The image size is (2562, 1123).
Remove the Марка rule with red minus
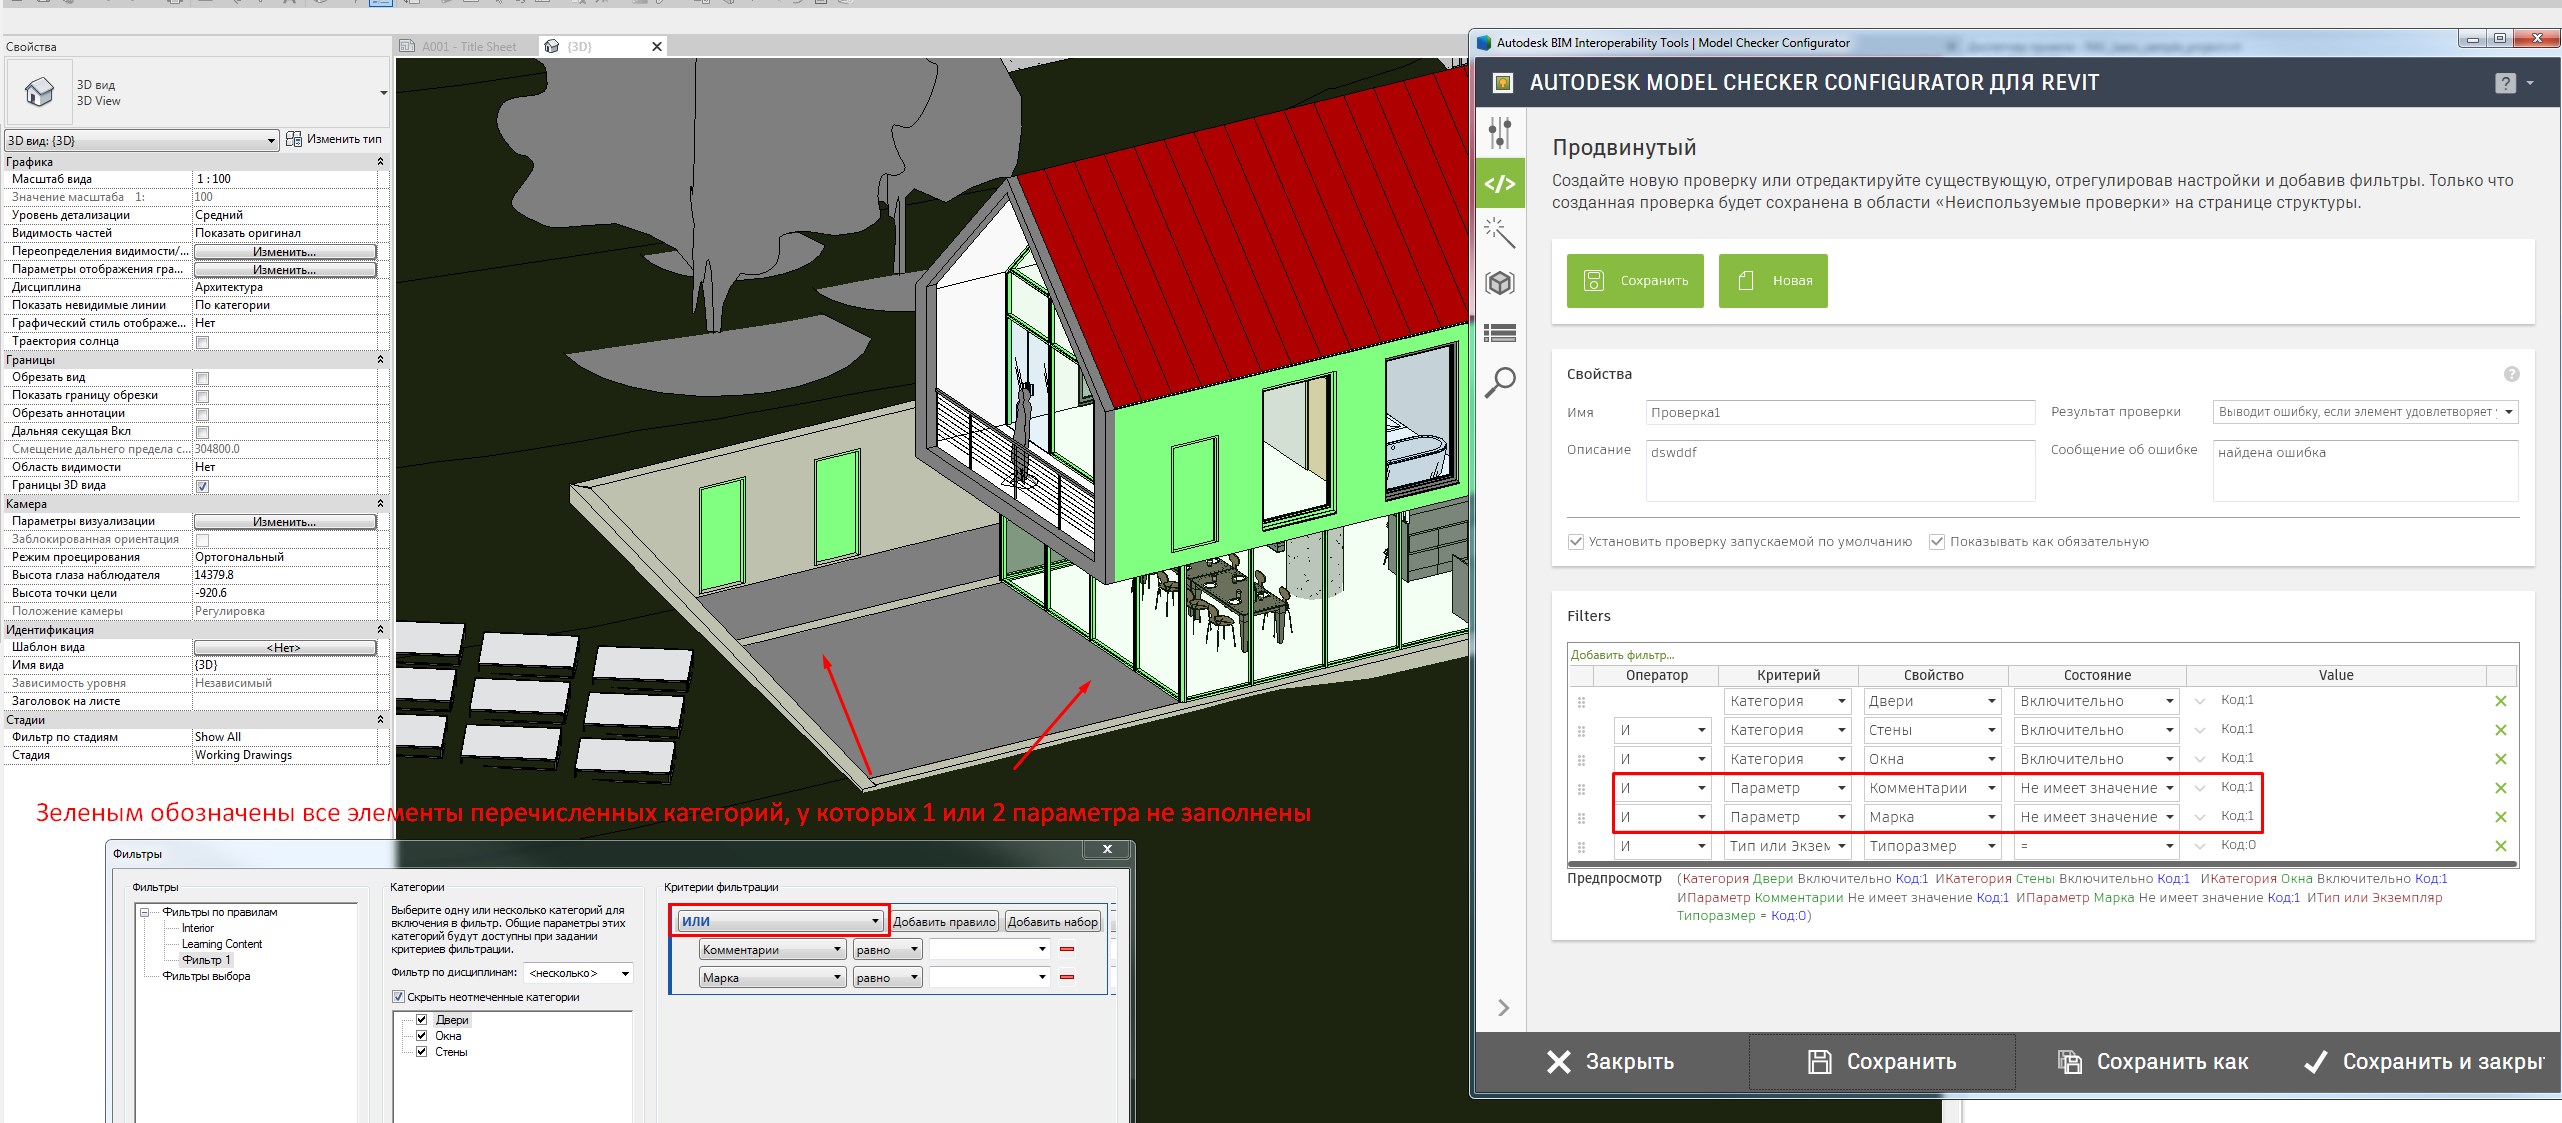pyautogui.click(x=1067, y=977)
